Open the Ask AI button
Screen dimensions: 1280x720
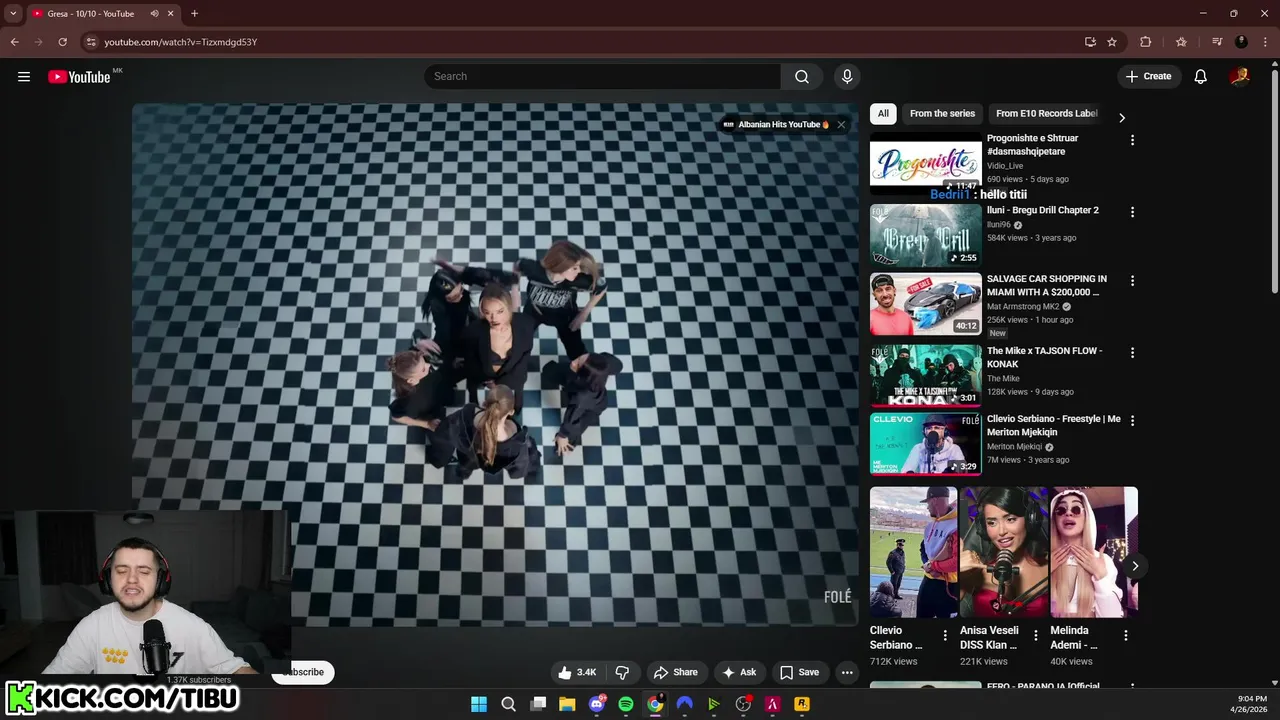[739, 672]
